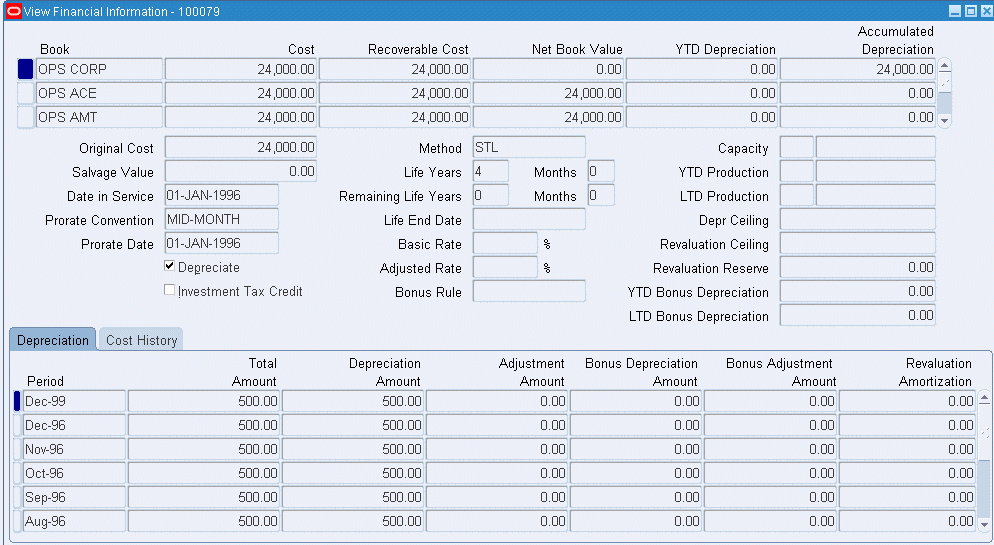Image resolution: width=994 pixels, height=545 pixels.
Task: Click the Life End Date field
Action: tap(529, 219)
